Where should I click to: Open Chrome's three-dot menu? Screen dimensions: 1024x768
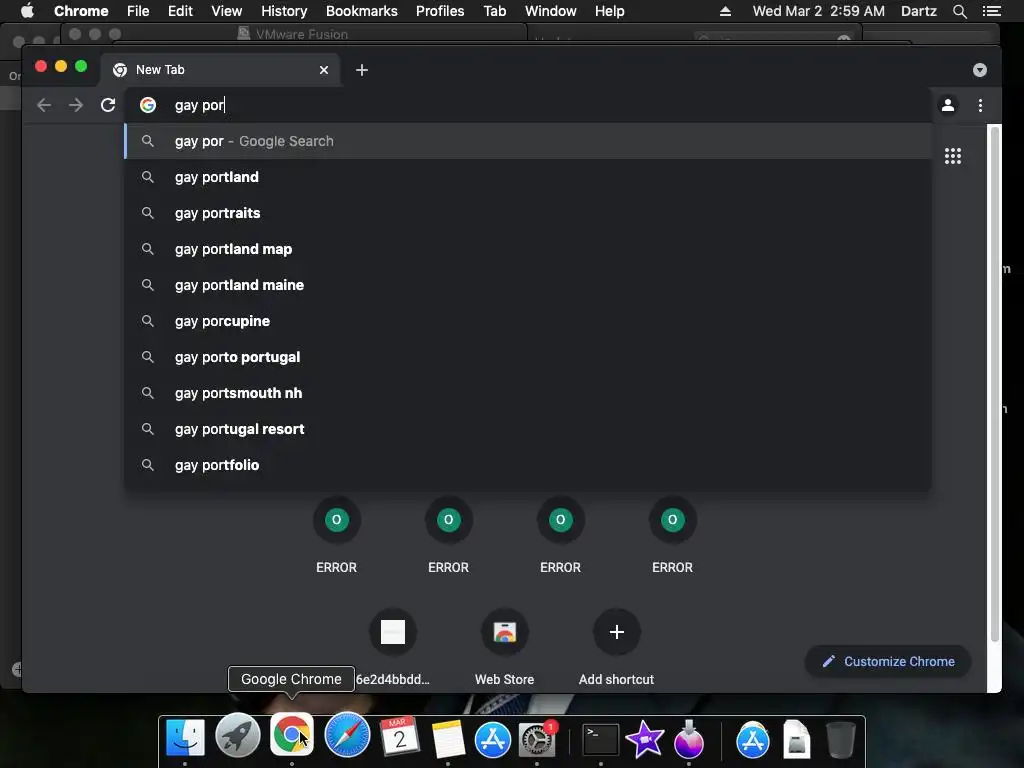(980, 105)
